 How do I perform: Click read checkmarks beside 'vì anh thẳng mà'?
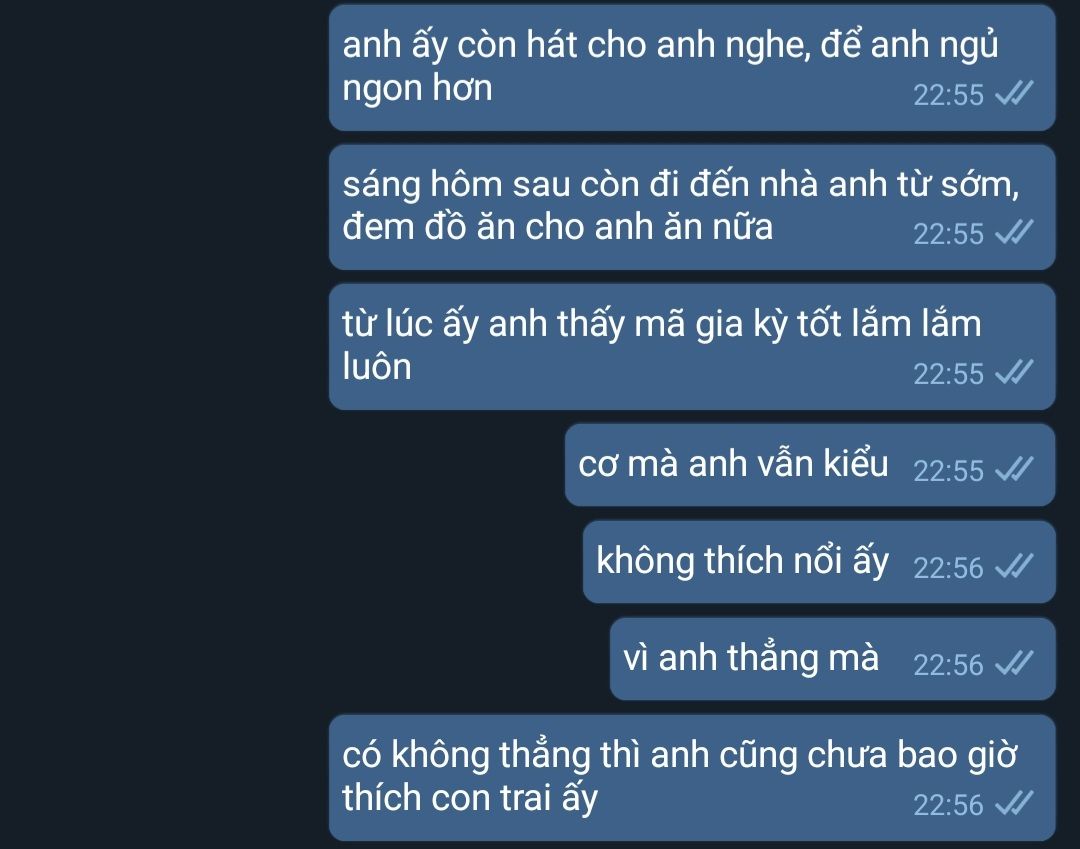coord(1015,663)
